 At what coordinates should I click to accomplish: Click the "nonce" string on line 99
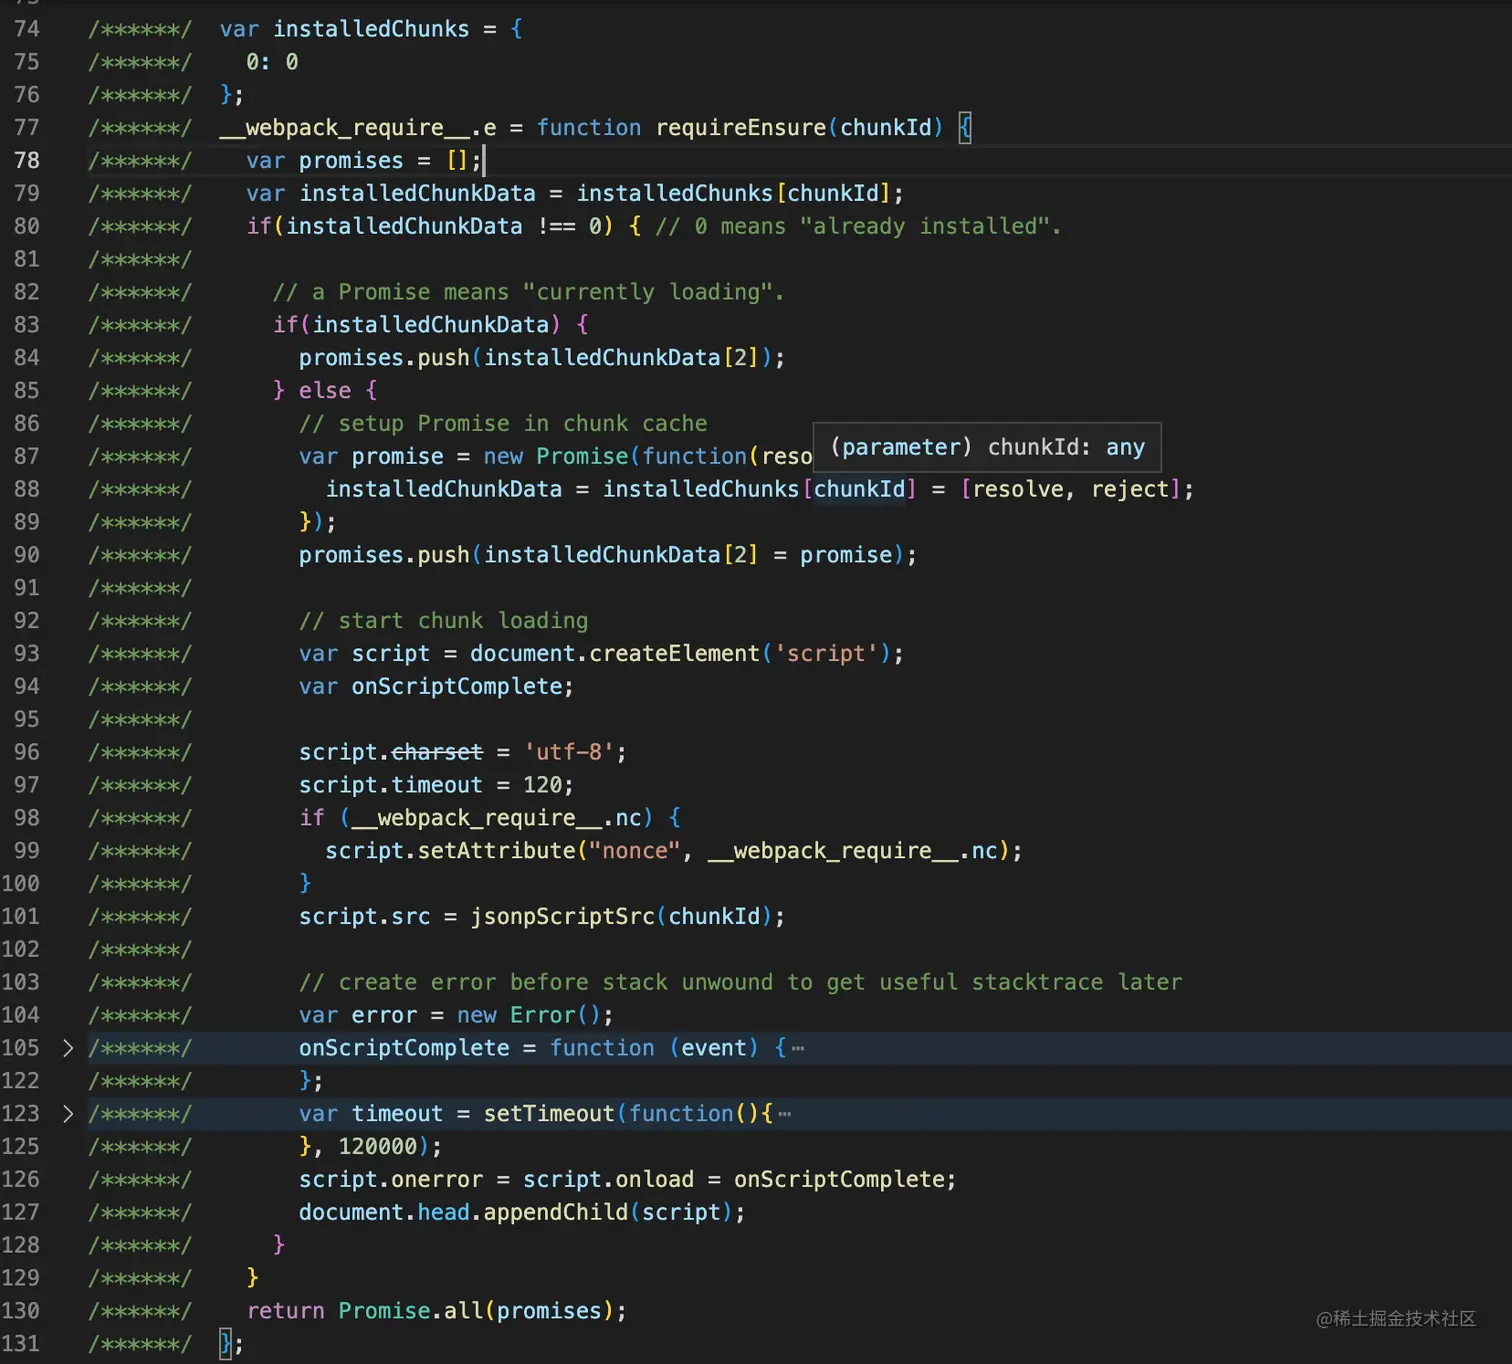point(635,851)
